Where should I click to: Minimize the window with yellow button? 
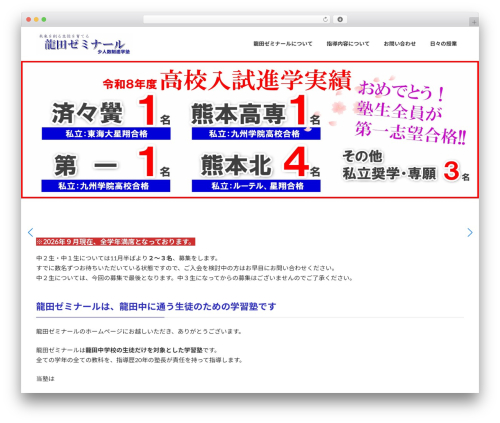tap(36, 19)
